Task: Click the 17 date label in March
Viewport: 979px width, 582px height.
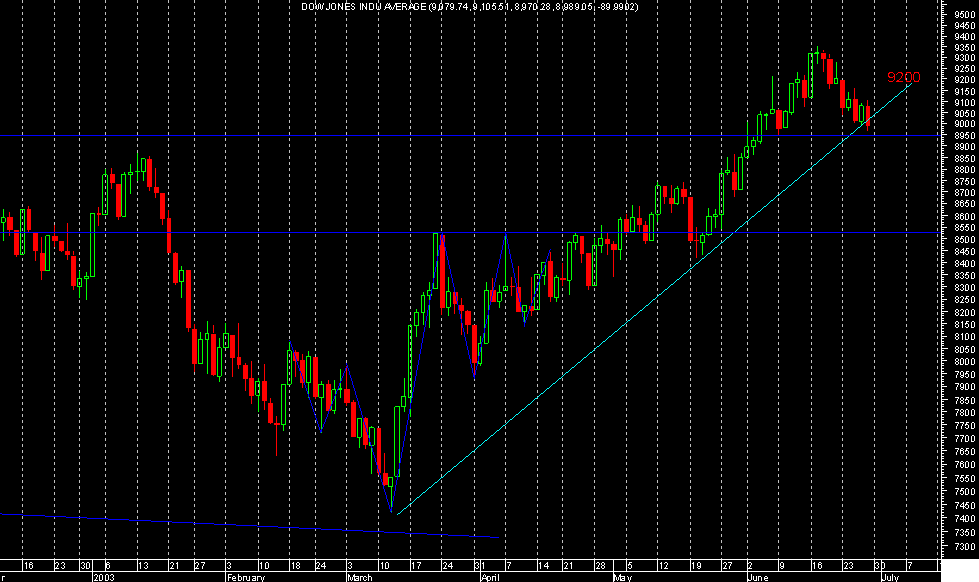Action: (416, 566)
